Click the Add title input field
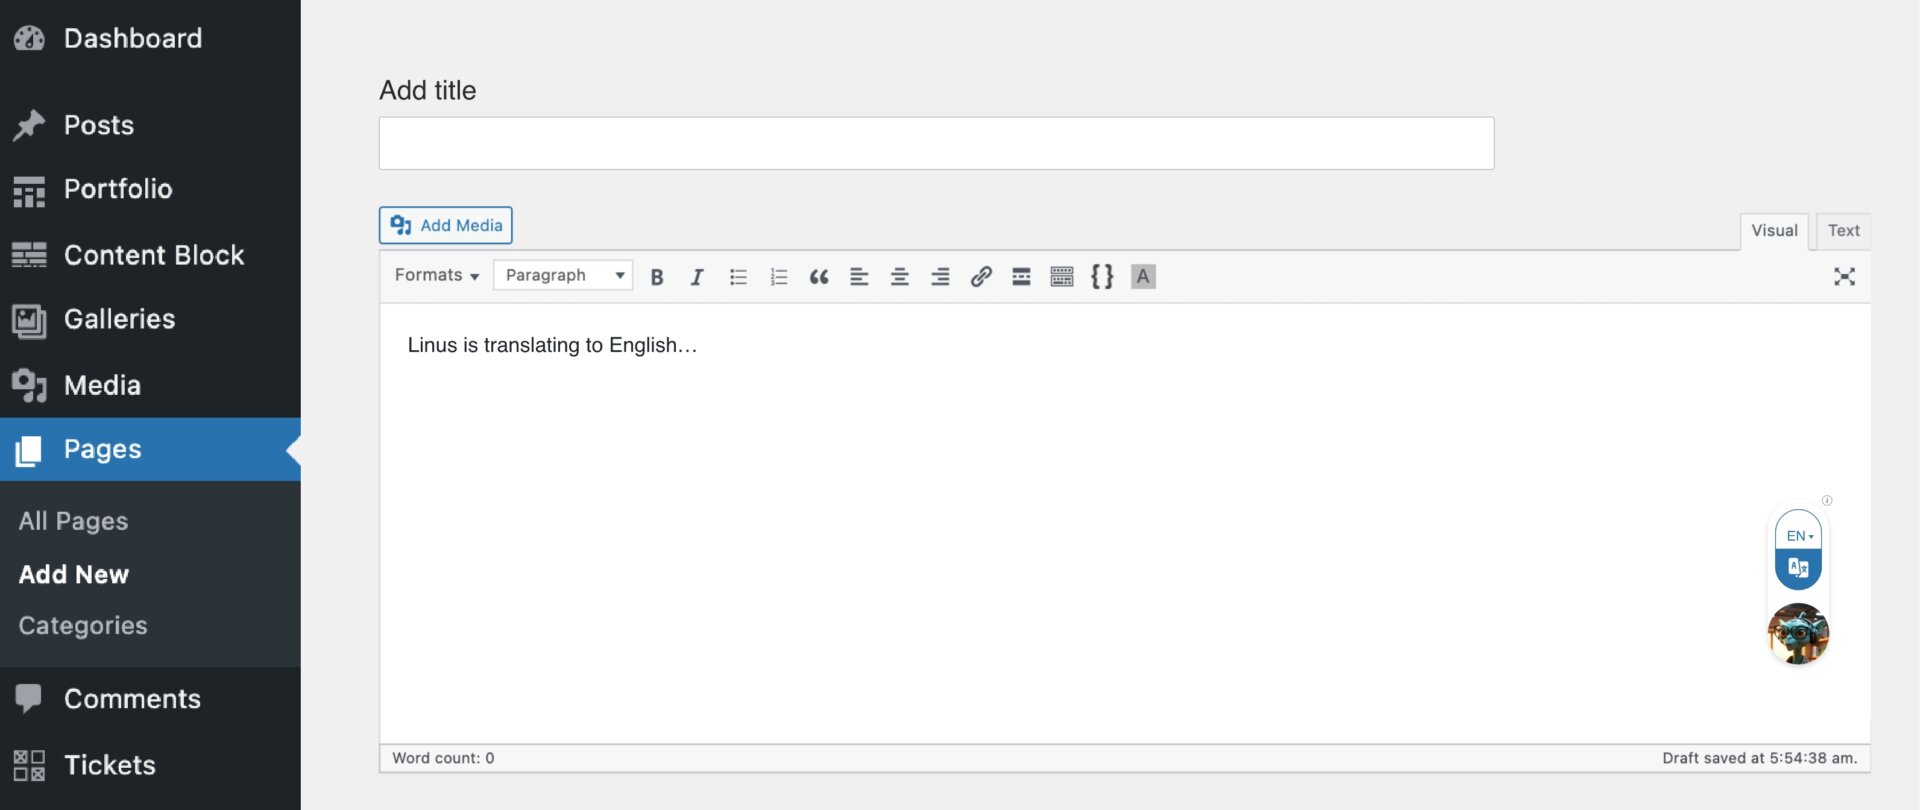The image size is (1920, 810). click(936, 144)
